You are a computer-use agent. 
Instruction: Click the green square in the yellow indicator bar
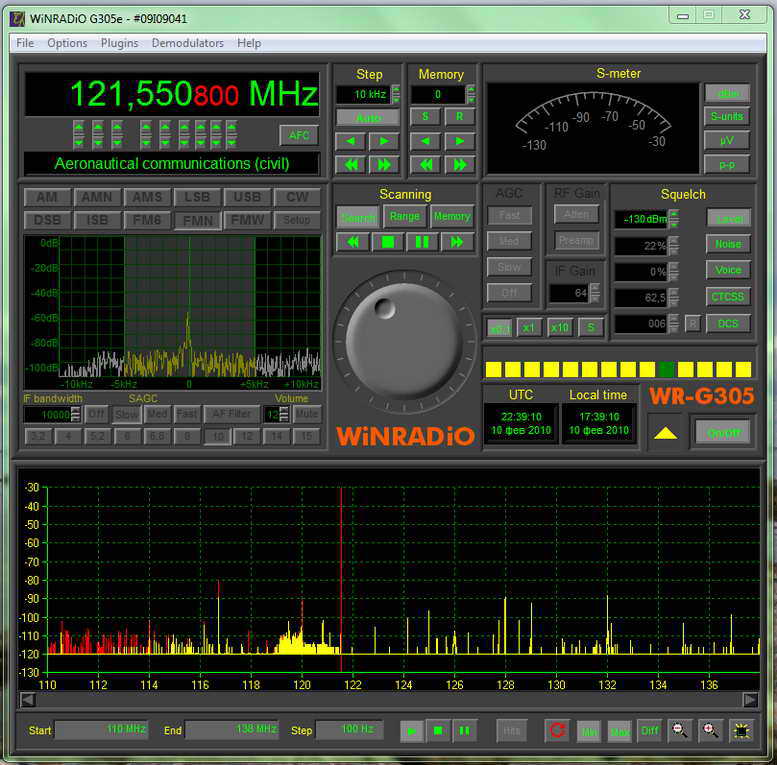(666, 370)
